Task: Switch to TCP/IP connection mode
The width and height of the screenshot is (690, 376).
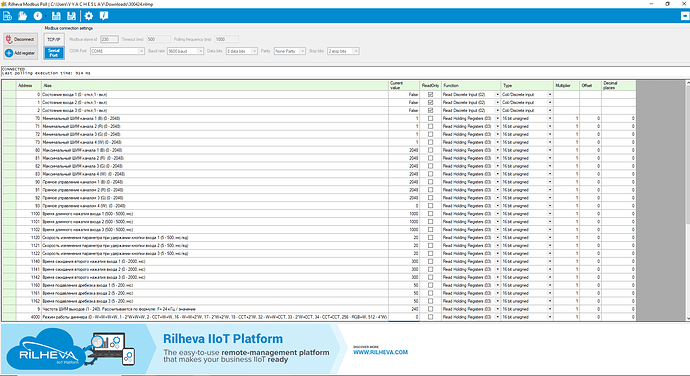Action: (54, 39)
